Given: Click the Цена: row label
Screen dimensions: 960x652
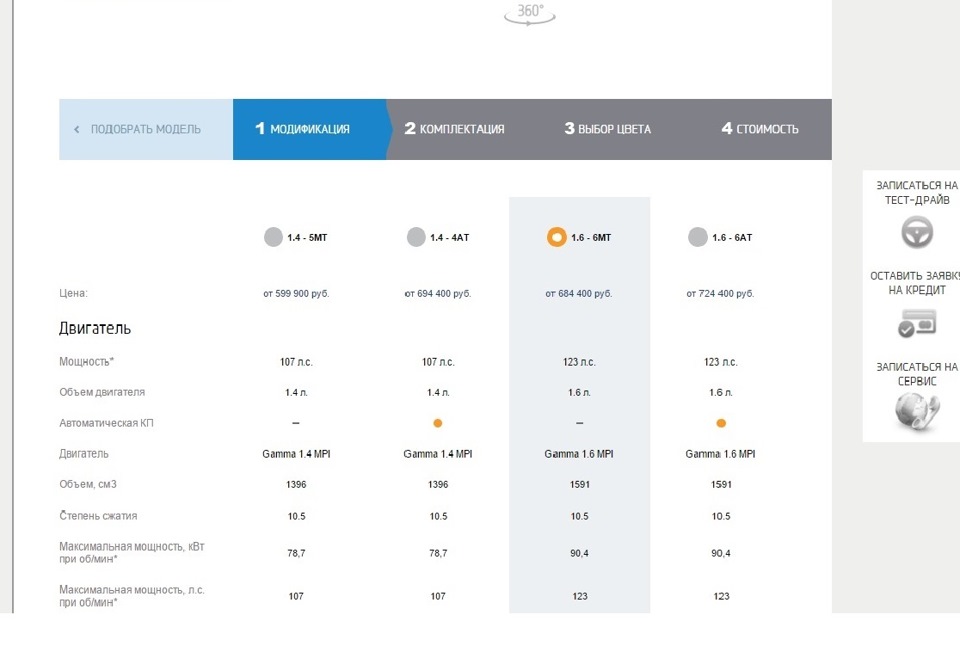Looking at the screenshot, I should click(x=73, y=293).
